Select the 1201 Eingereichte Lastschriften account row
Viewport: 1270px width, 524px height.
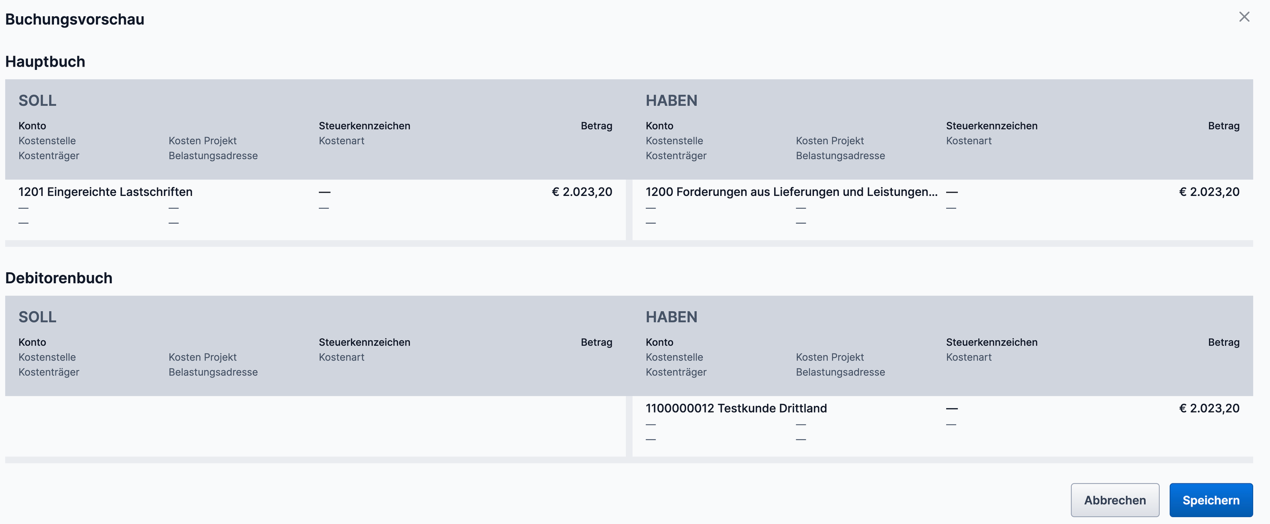pyautogui.click(x=105, y=192)
